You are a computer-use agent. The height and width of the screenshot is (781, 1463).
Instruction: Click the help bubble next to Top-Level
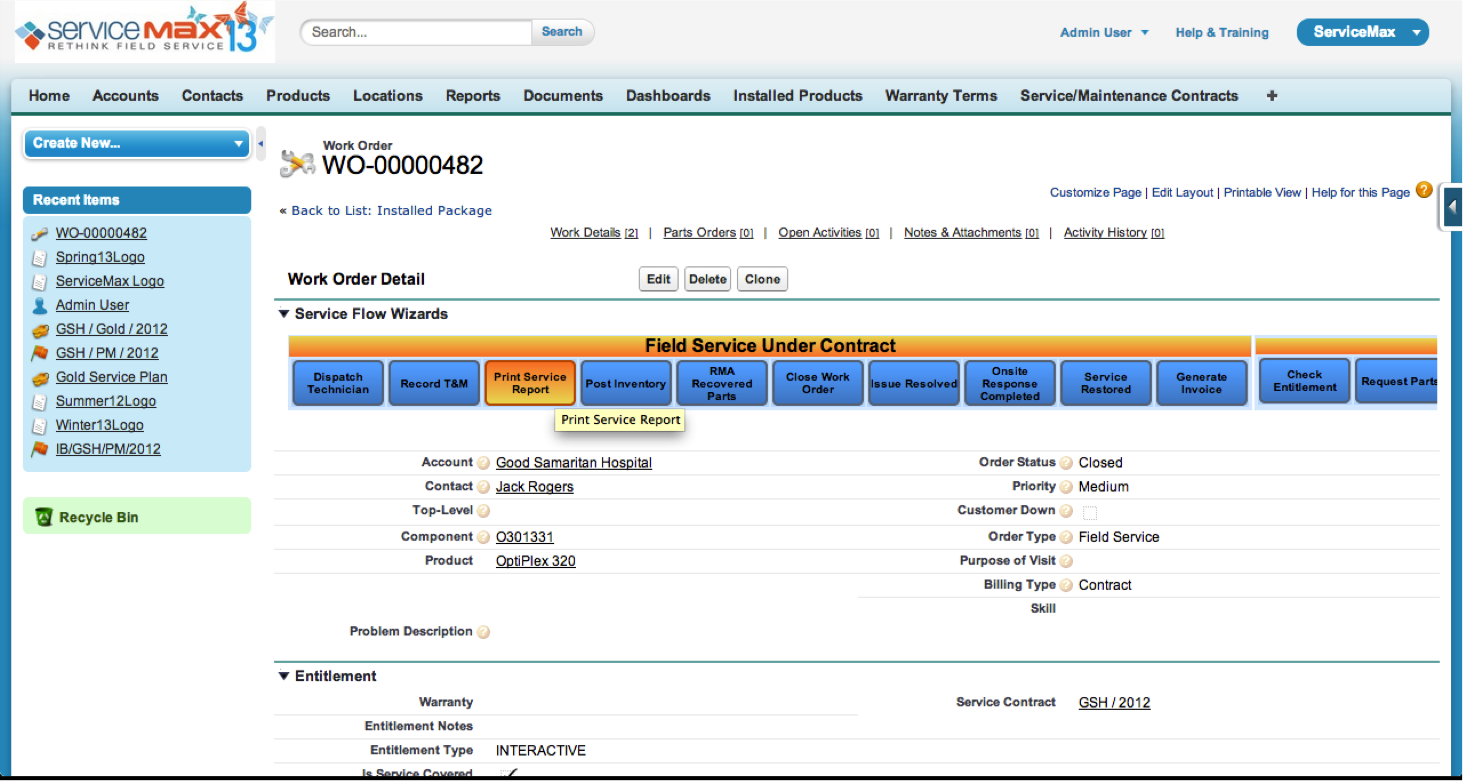point(484,511)
